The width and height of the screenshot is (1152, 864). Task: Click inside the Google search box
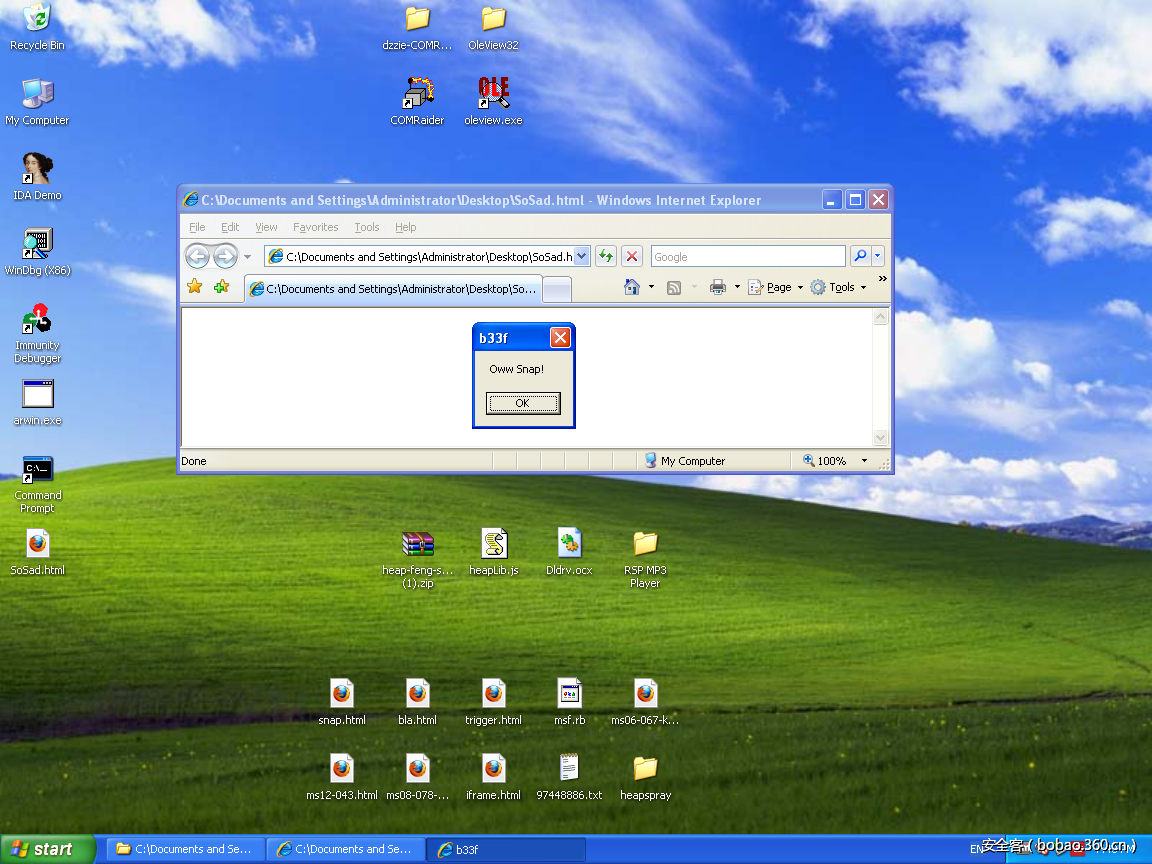point(748,256)
